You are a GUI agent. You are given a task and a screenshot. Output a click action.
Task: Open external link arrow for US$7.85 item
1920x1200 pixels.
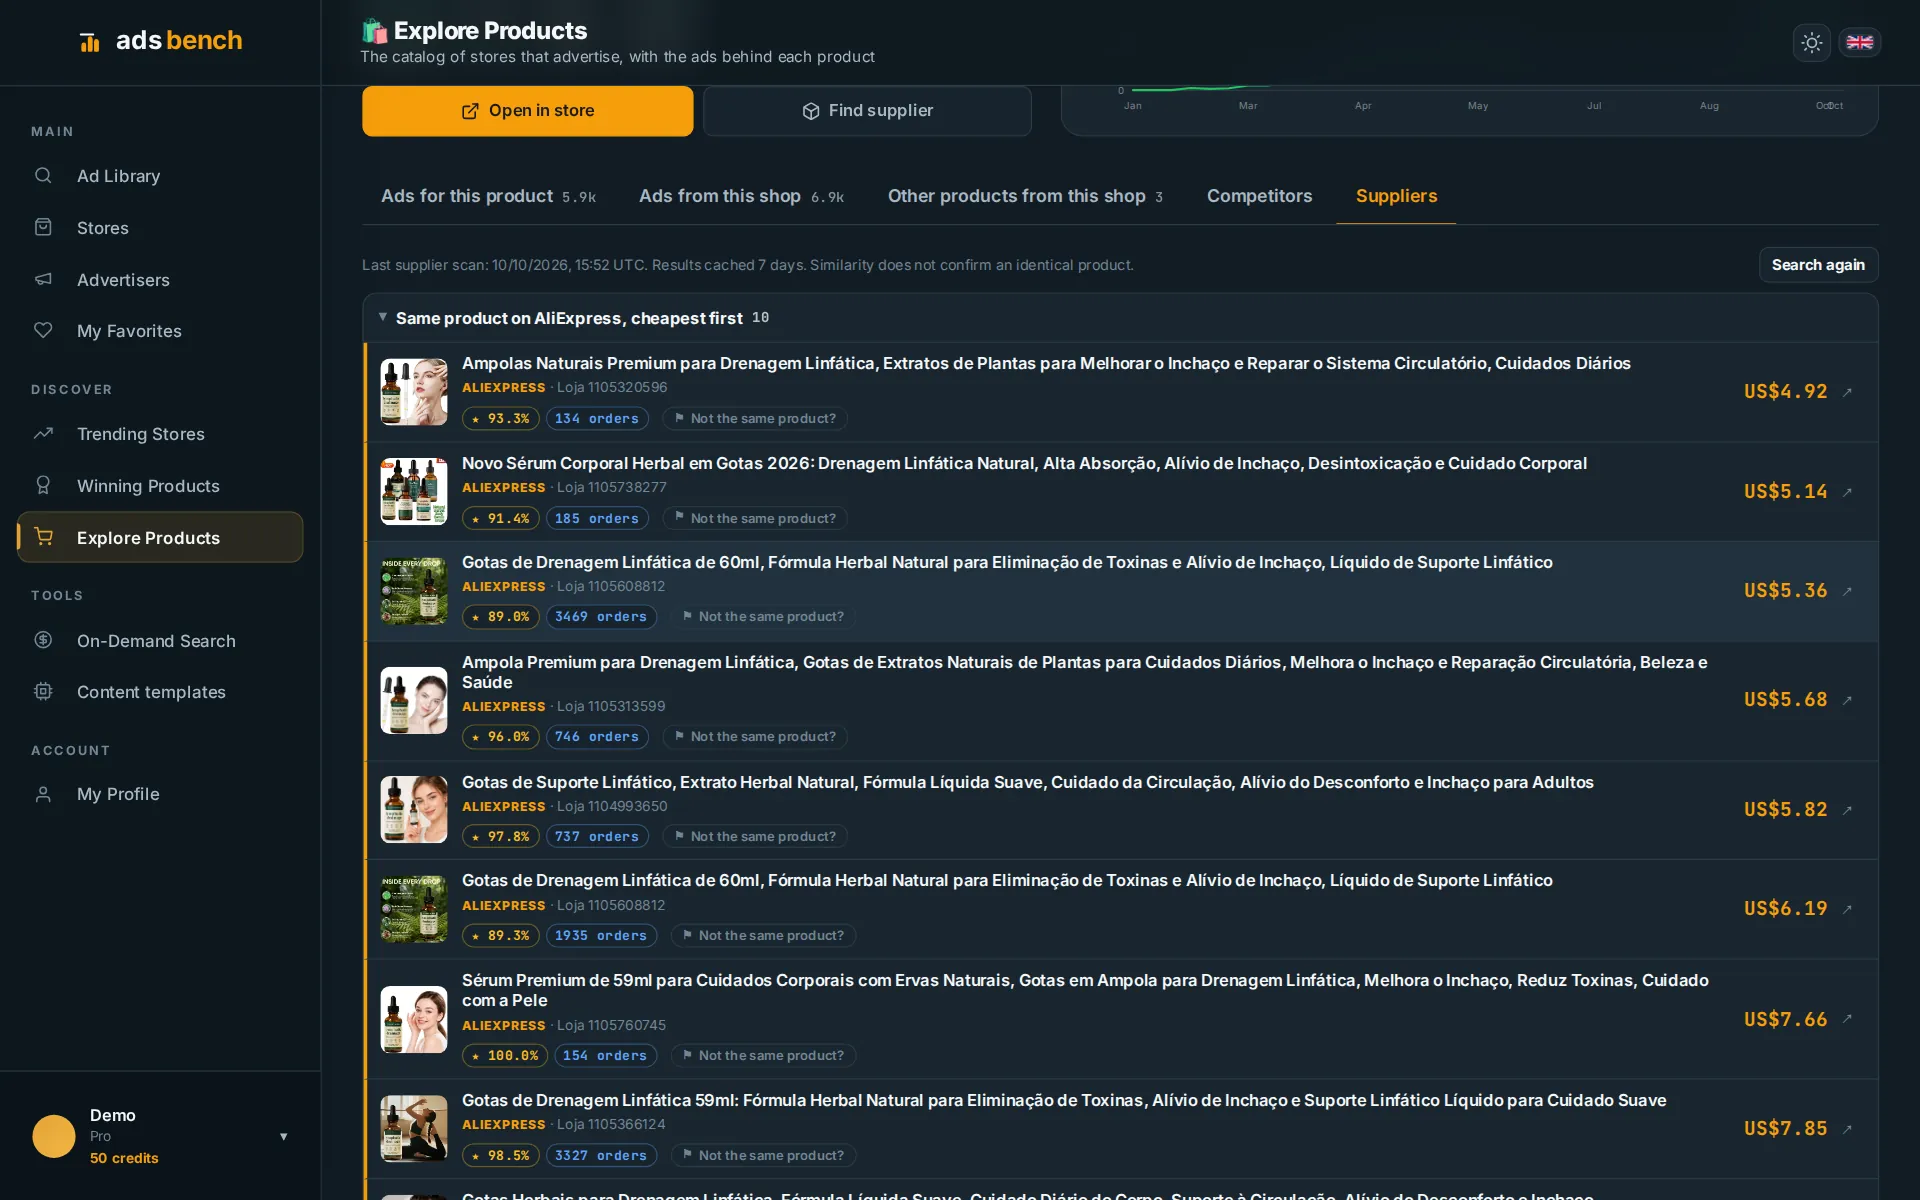pos(1847,1129)
